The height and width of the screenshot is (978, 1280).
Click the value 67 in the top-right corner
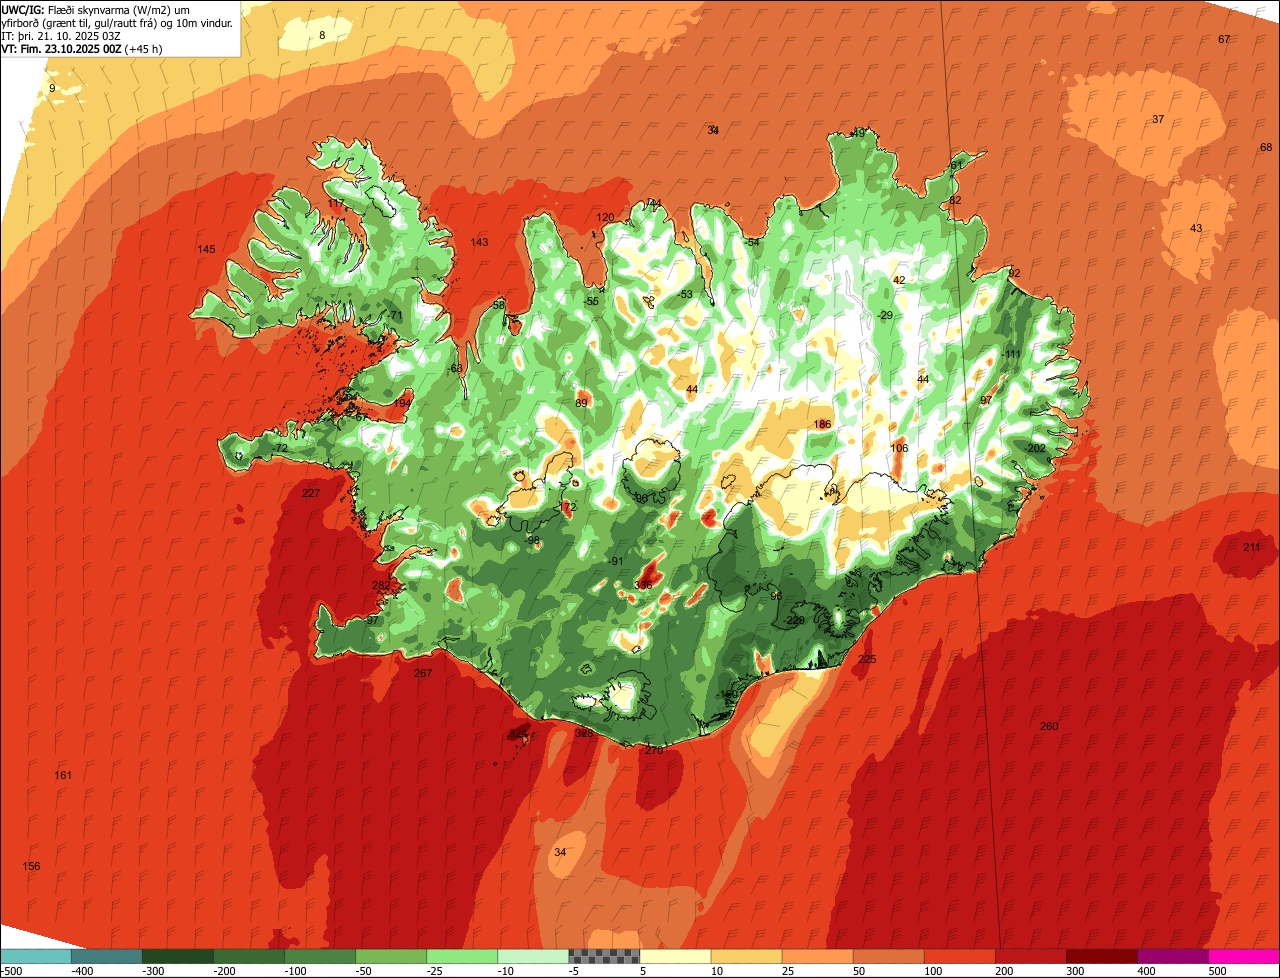(x=1224, y=39)
